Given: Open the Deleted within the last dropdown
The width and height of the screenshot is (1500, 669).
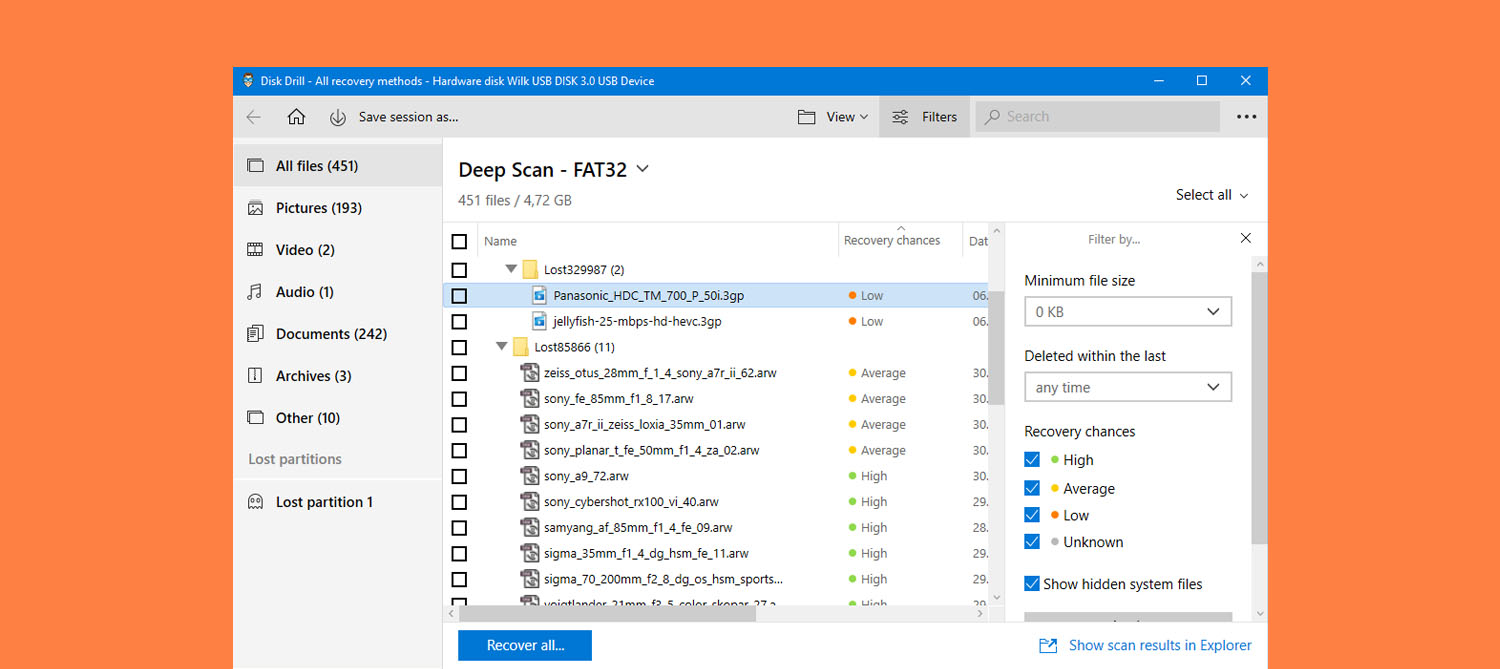Looking at the screenshot, I should pyautogui.click(x=1128, y=387).
